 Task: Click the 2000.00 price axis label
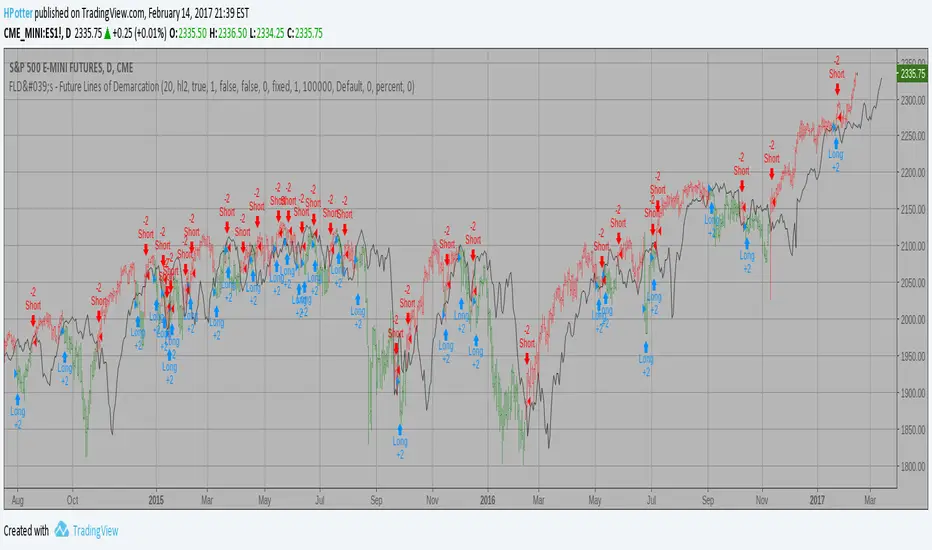[913, 319]
